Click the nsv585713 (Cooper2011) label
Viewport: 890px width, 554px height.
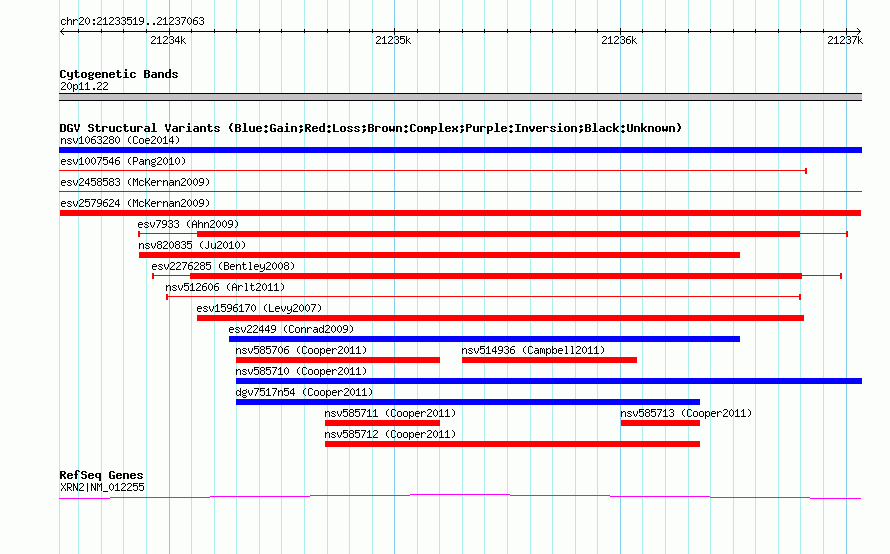[x=686, y=413]
